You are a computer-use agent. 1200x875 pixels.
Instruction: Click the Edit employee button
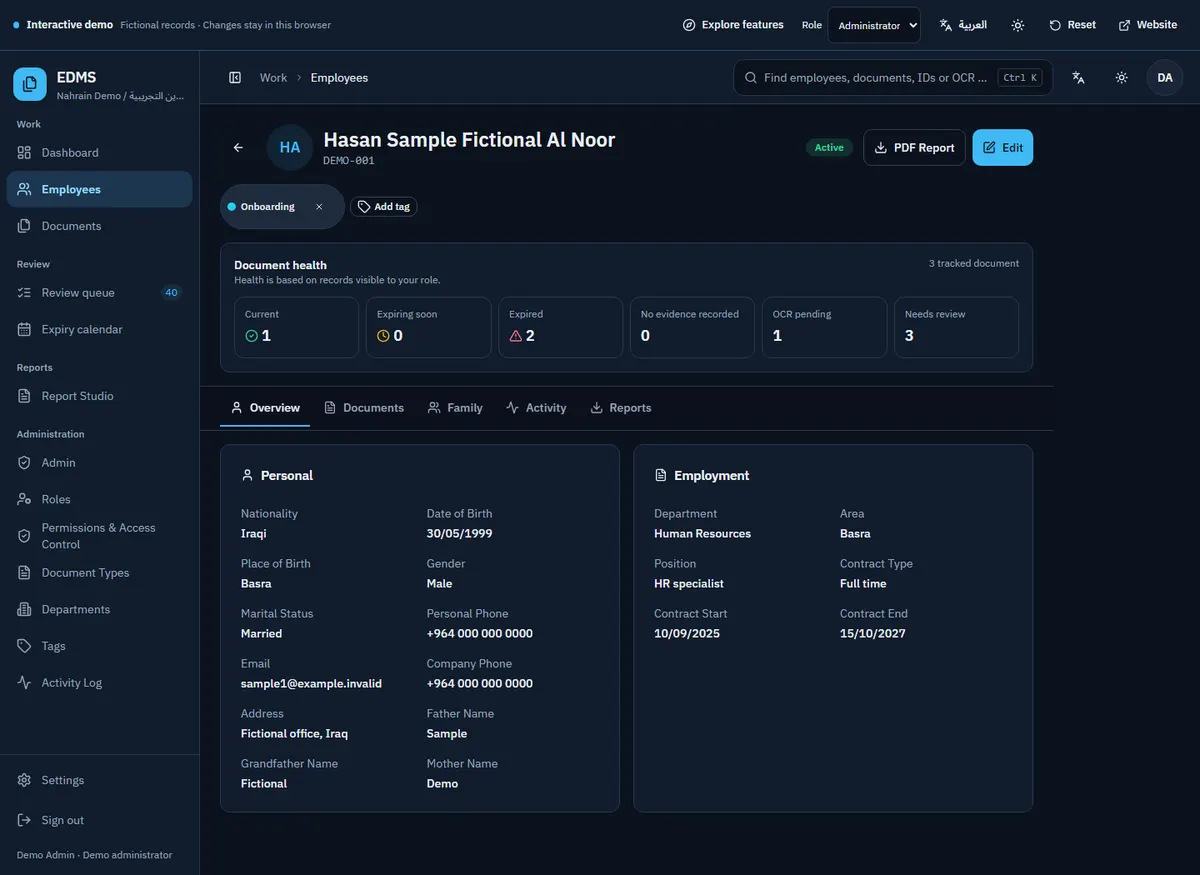[x=1003, y=148]
